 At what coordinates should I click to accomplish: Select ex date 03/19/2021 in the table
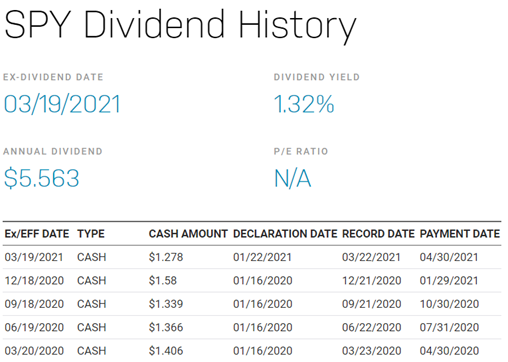34,257
